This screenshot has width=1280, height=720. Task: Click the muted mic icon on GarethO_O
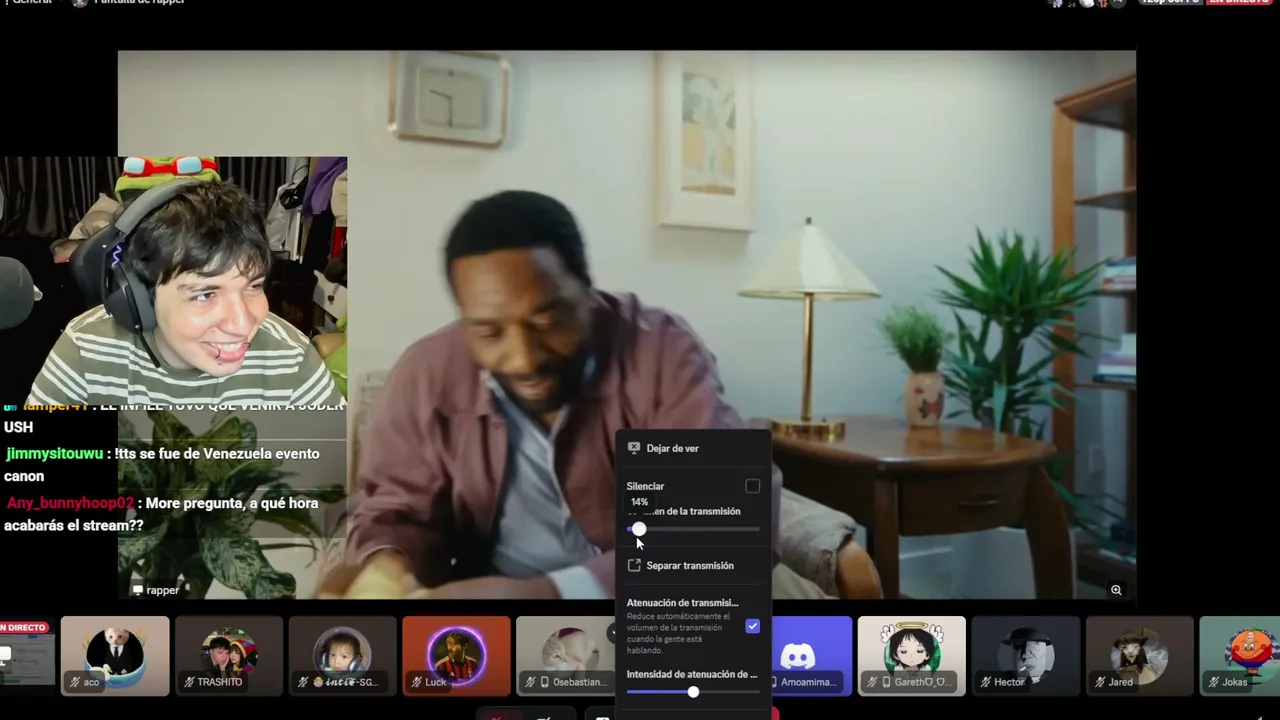(872, 682)
